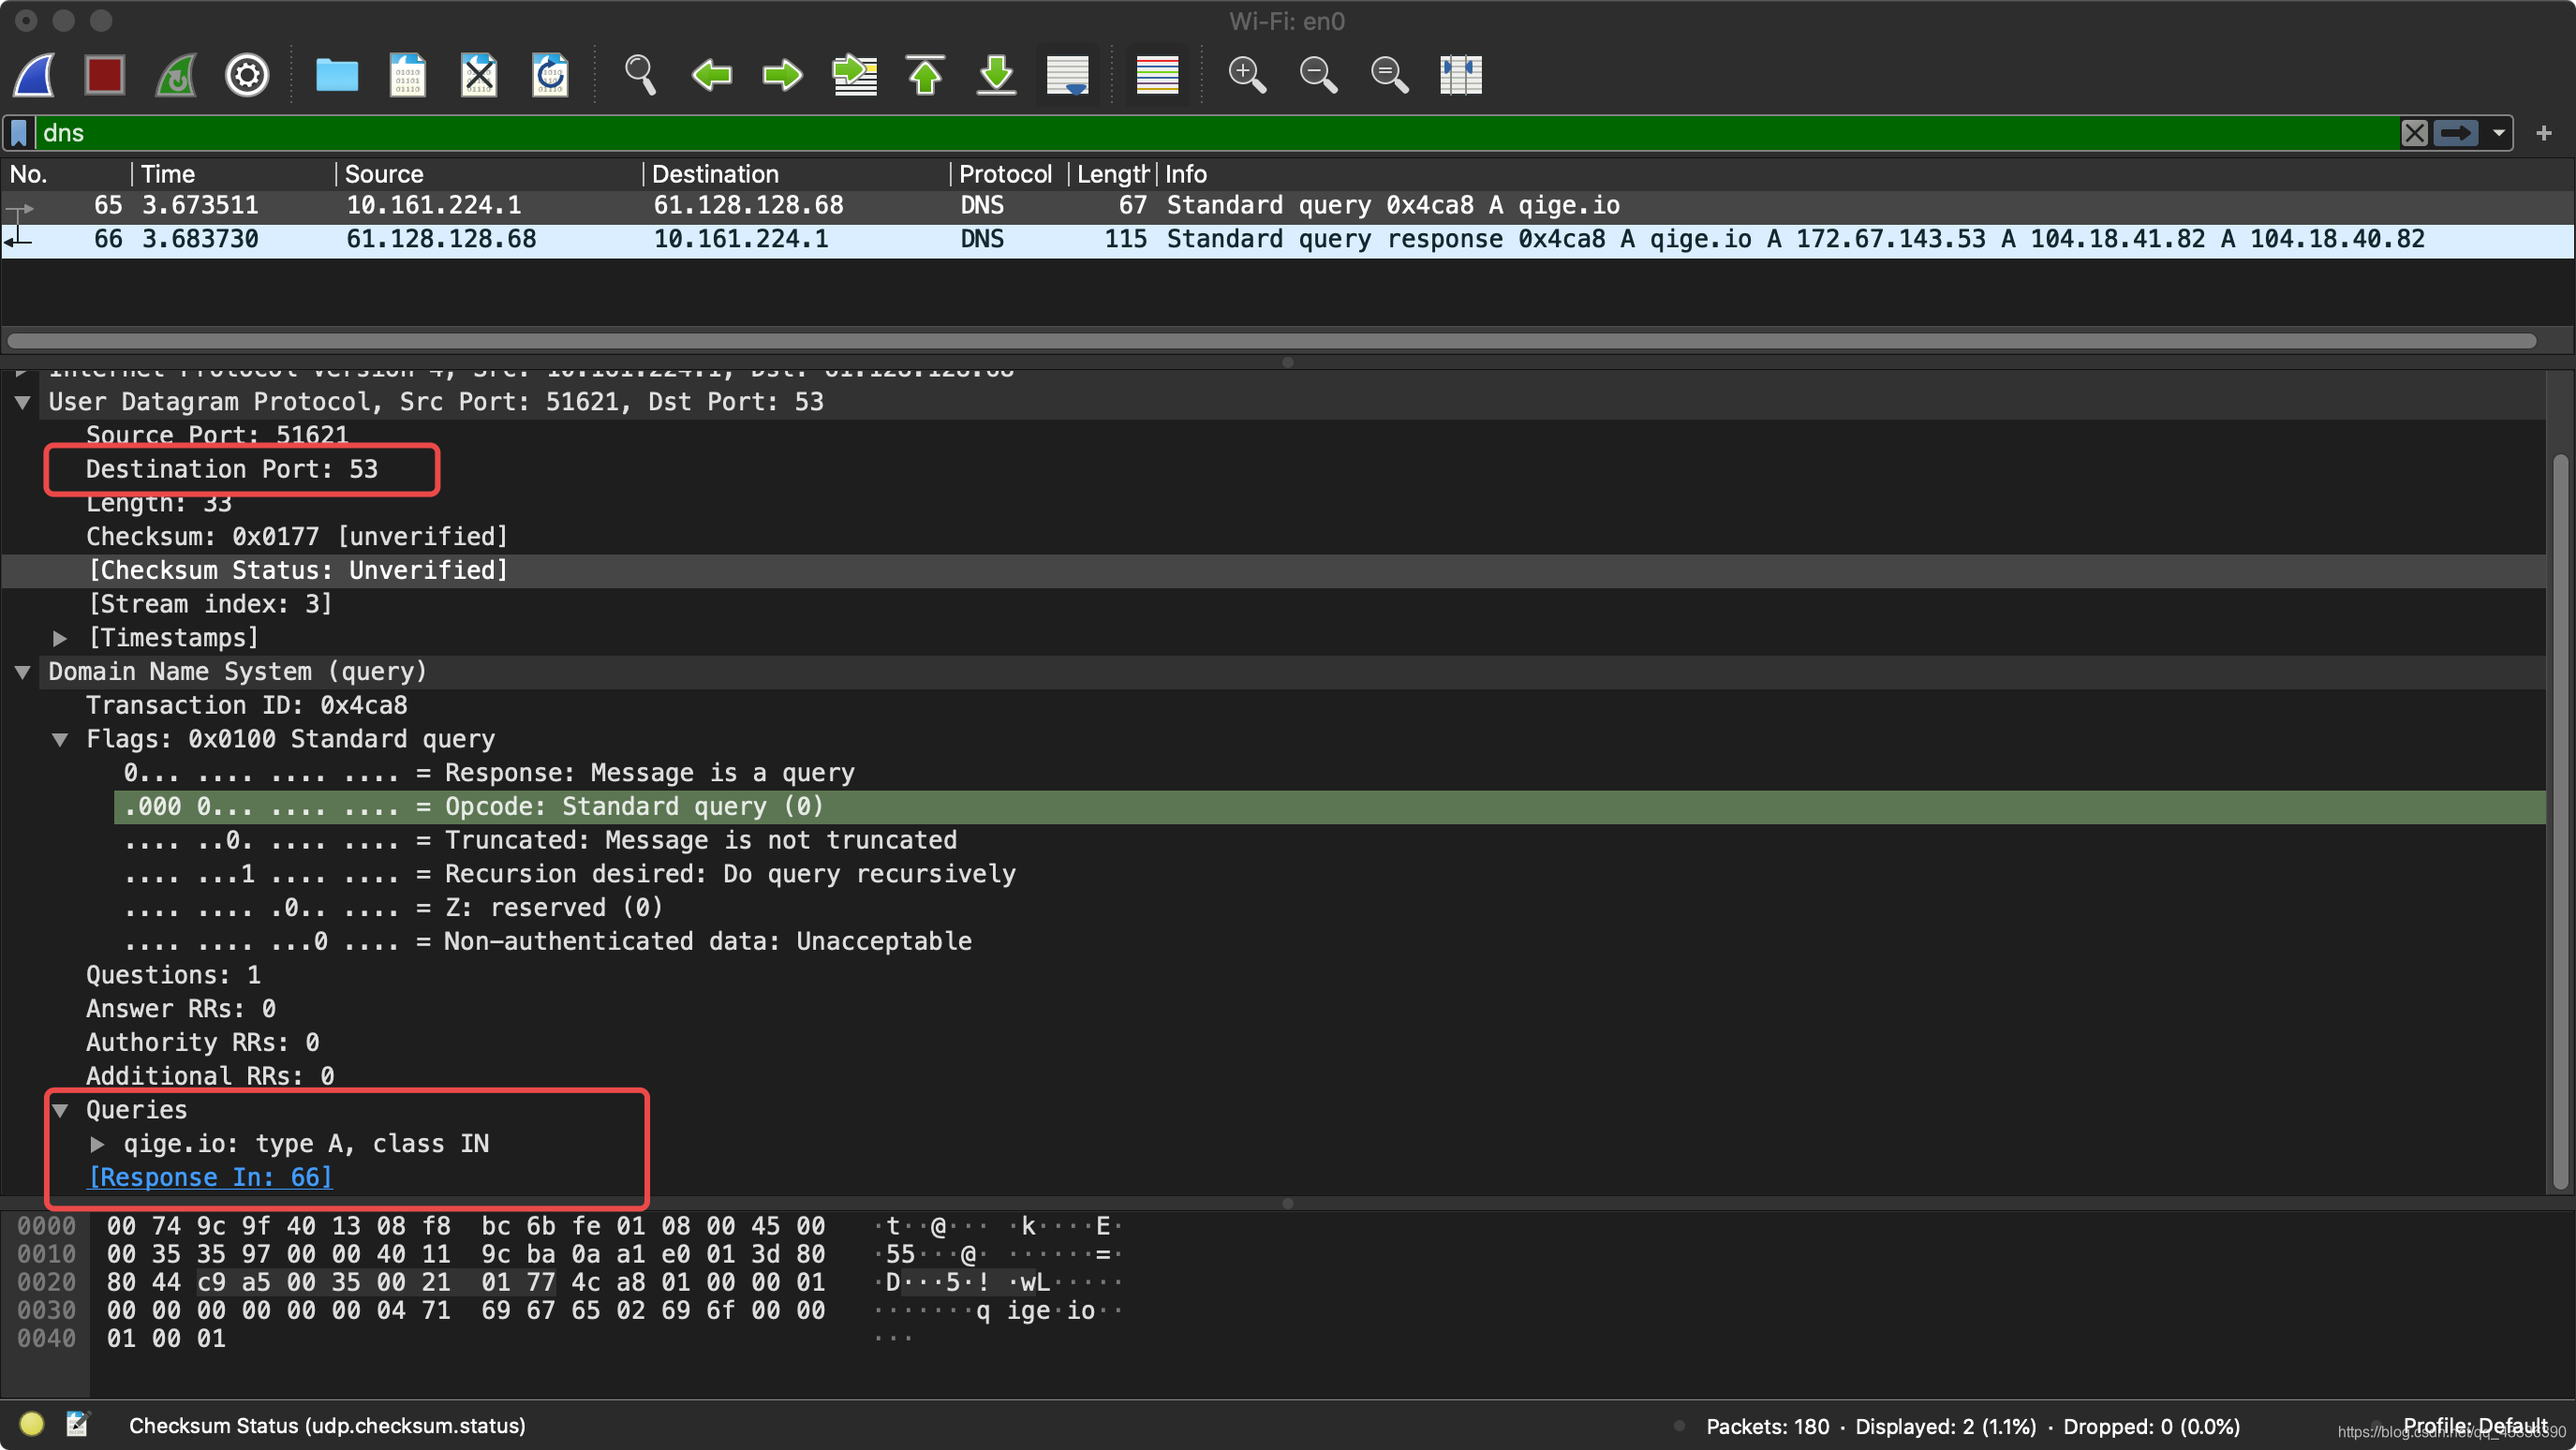Image resolution: width=2576 pixels, height=1450 pixels.
Task: Expand qige.io type A query entry
Action: 97,1144
